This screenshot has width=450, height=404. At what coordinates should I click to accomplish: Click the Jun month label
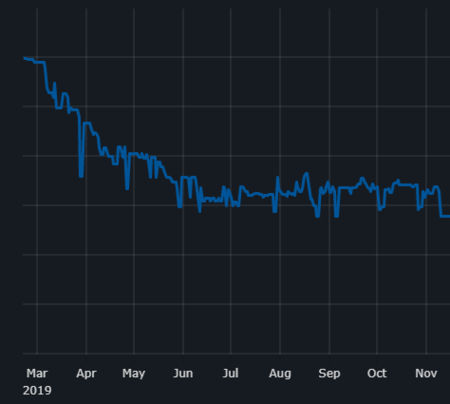183,373
